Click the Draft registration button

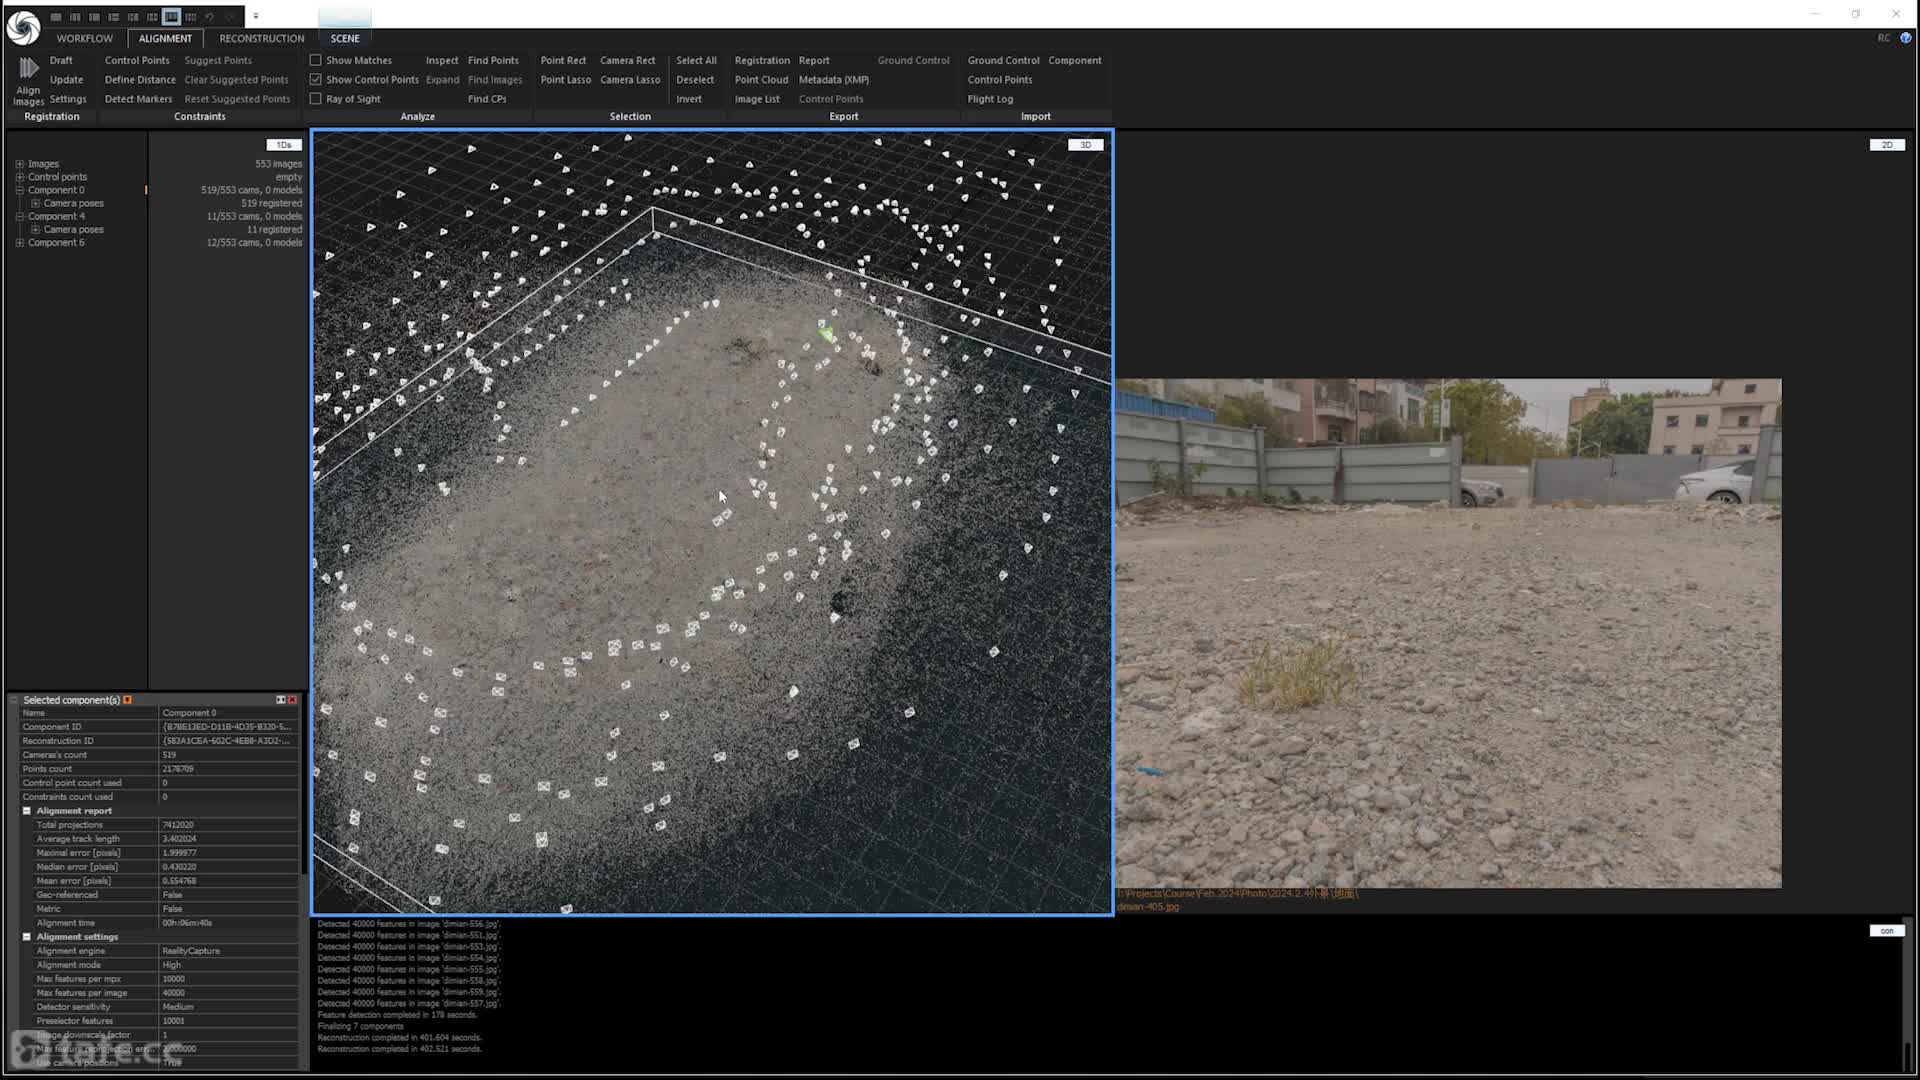(x=61, y=60)
